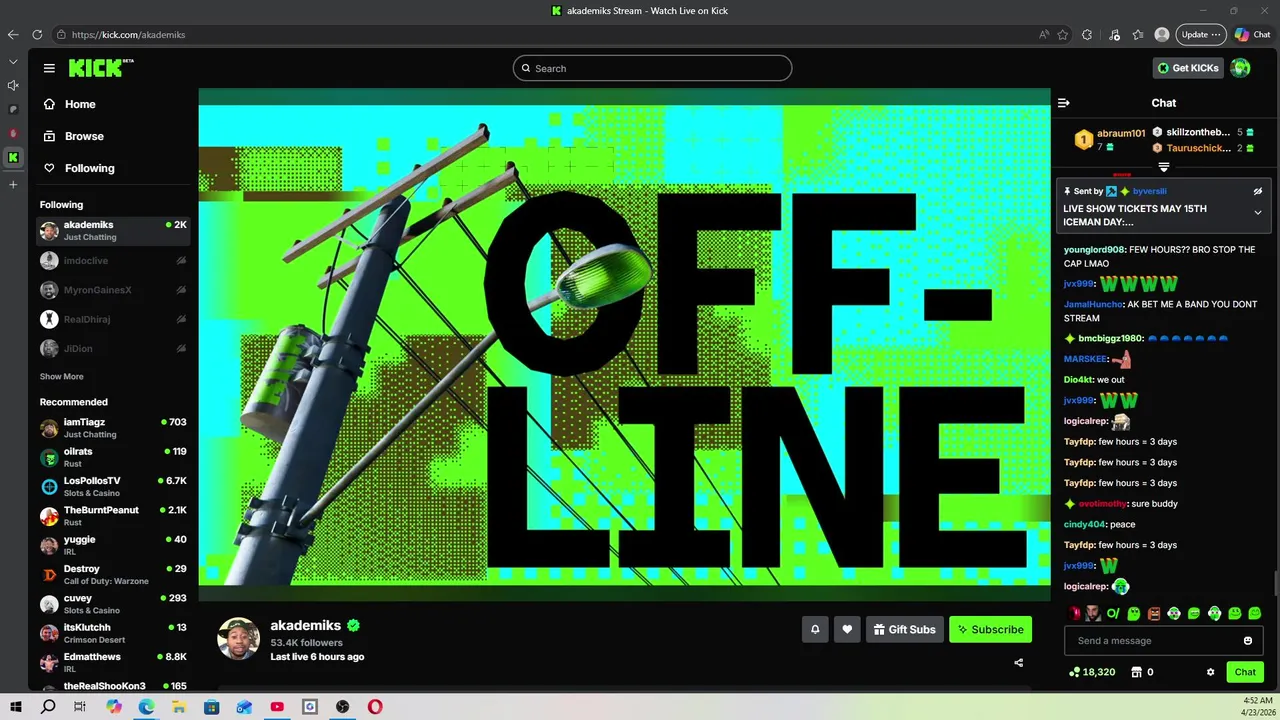
Task: Share the stream via share icon
Action: tap(1019, 662)
